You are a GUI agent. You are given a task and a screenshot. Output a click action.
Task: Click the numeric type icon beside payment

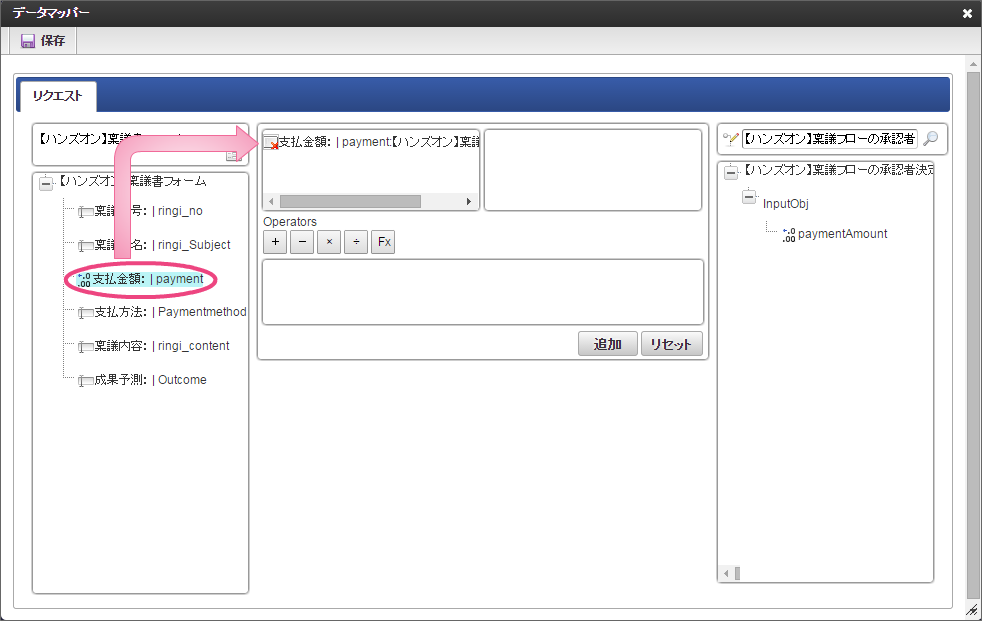[83, 280]
